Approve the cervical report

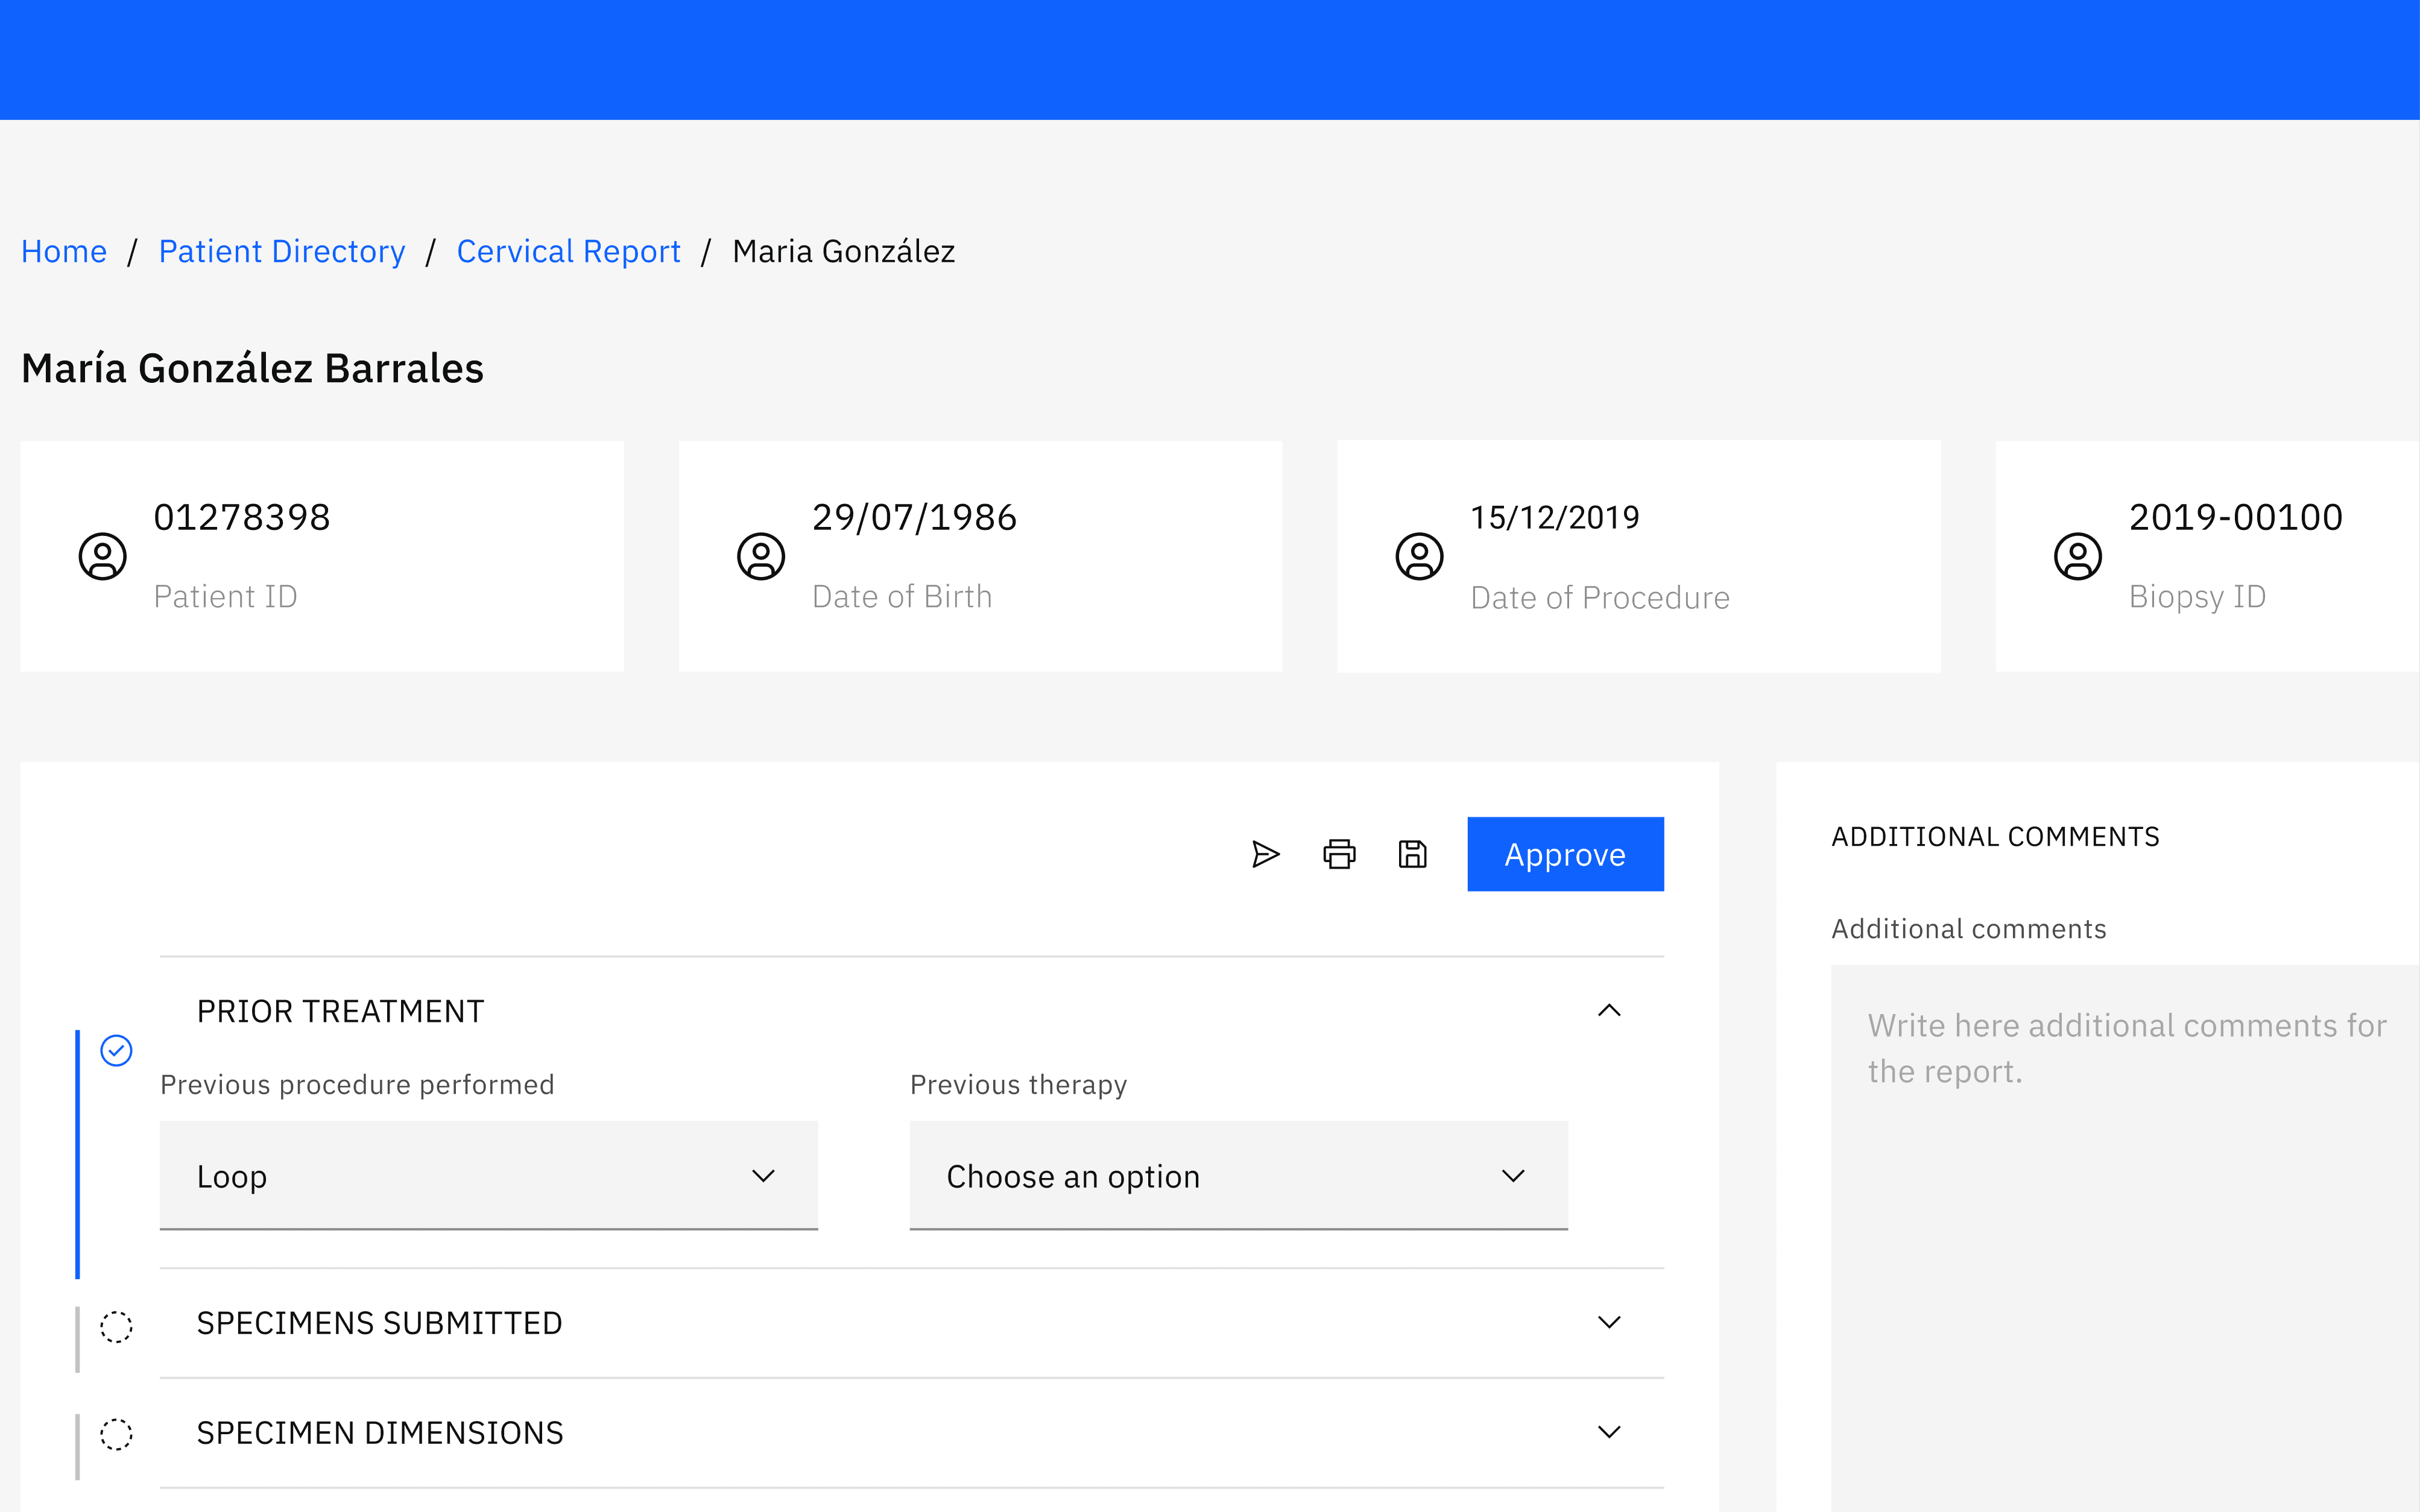1565,854
